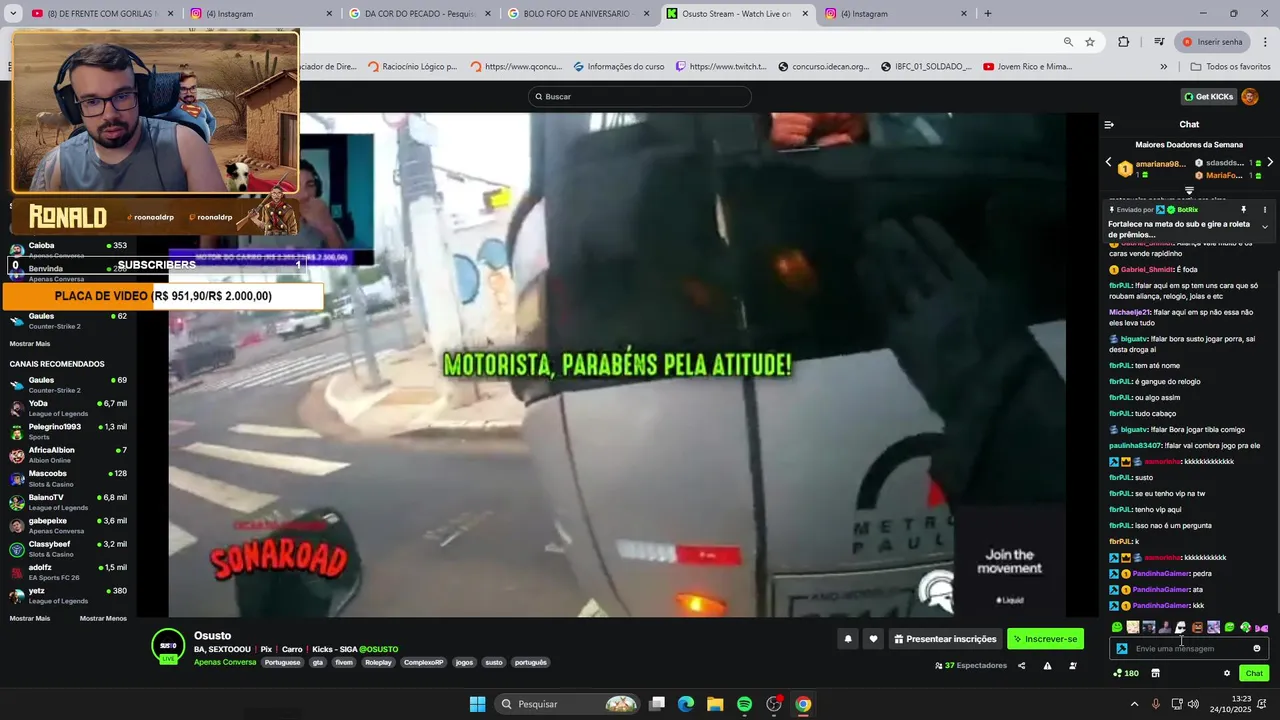Click the Inscrever-se subscribe button

1045,639
